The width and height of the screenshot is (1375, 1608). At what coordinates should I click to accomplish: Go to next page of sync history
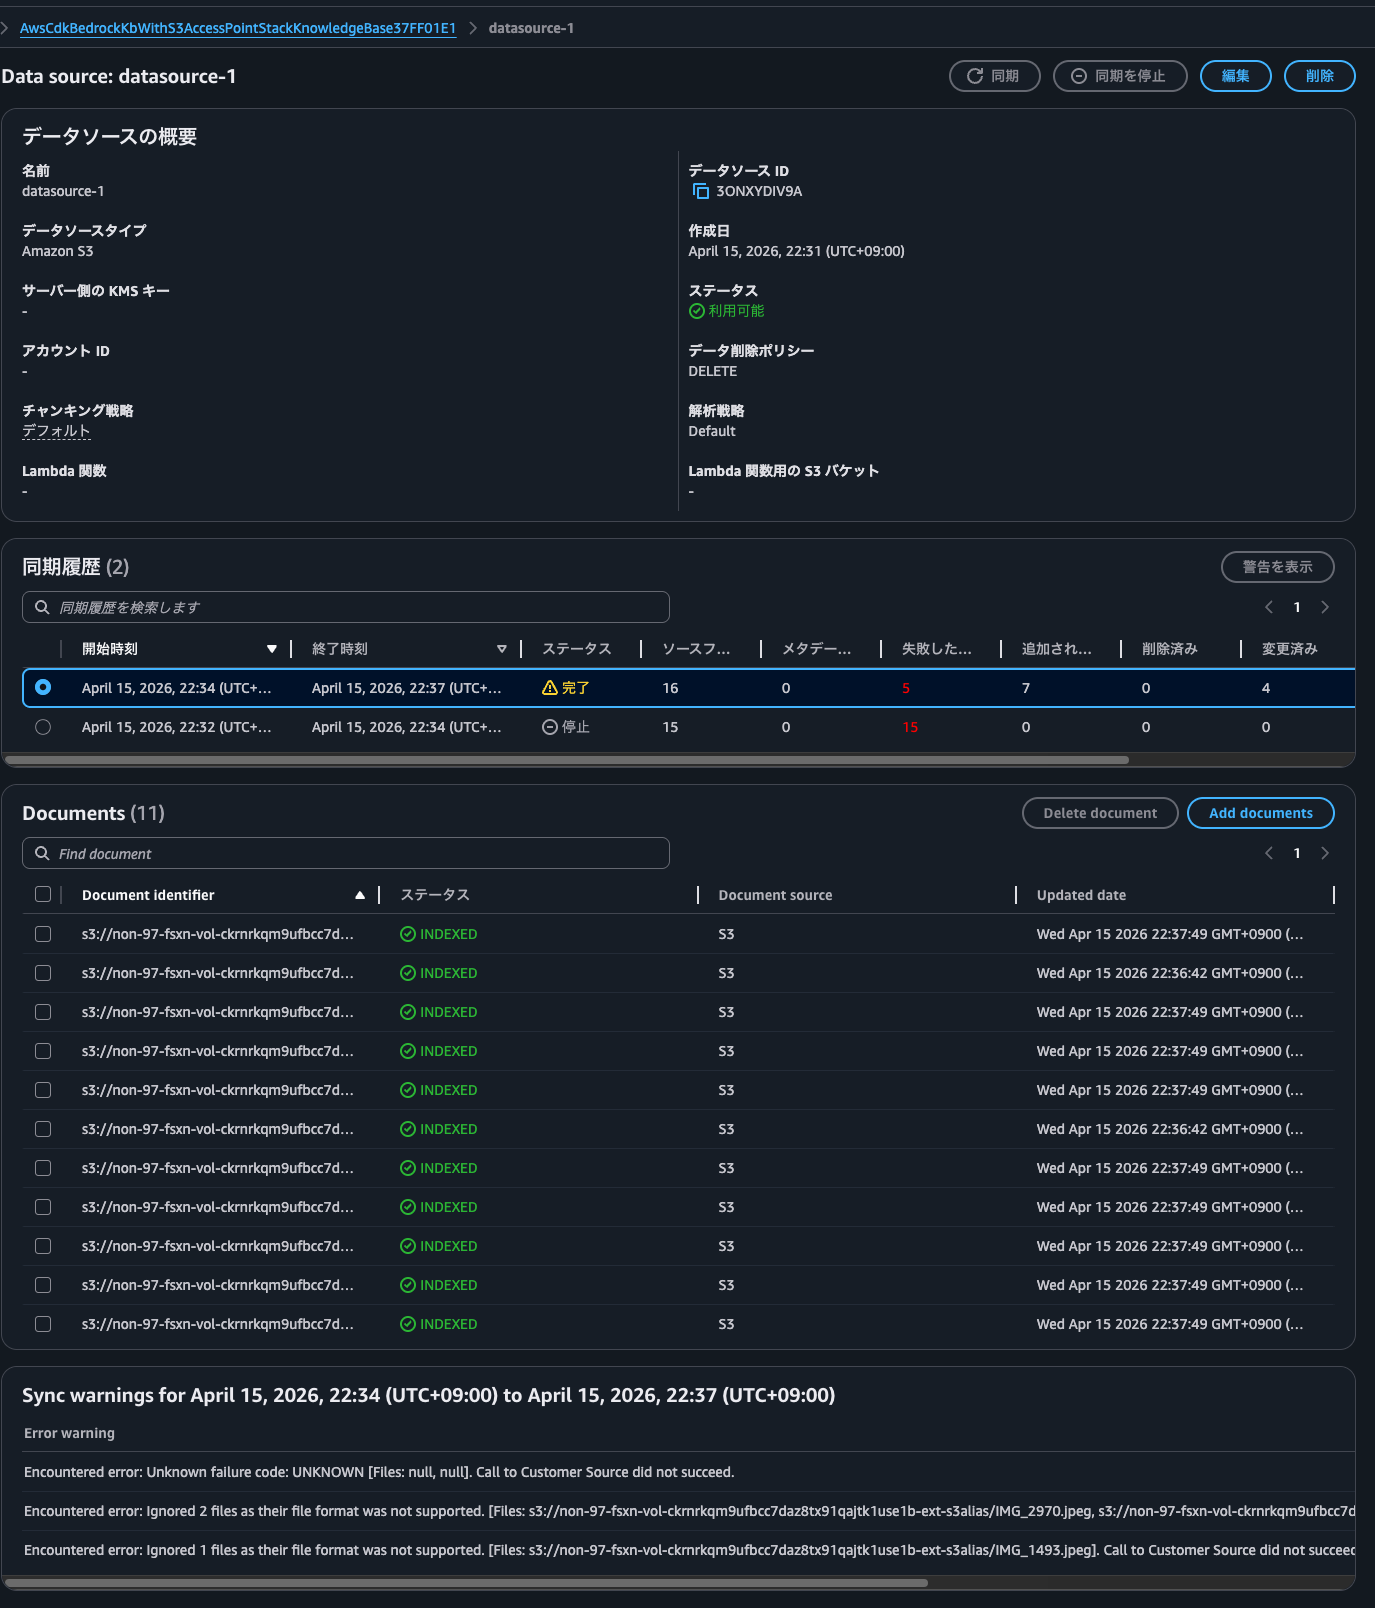pyautogui.click(x=1325, y=607)
